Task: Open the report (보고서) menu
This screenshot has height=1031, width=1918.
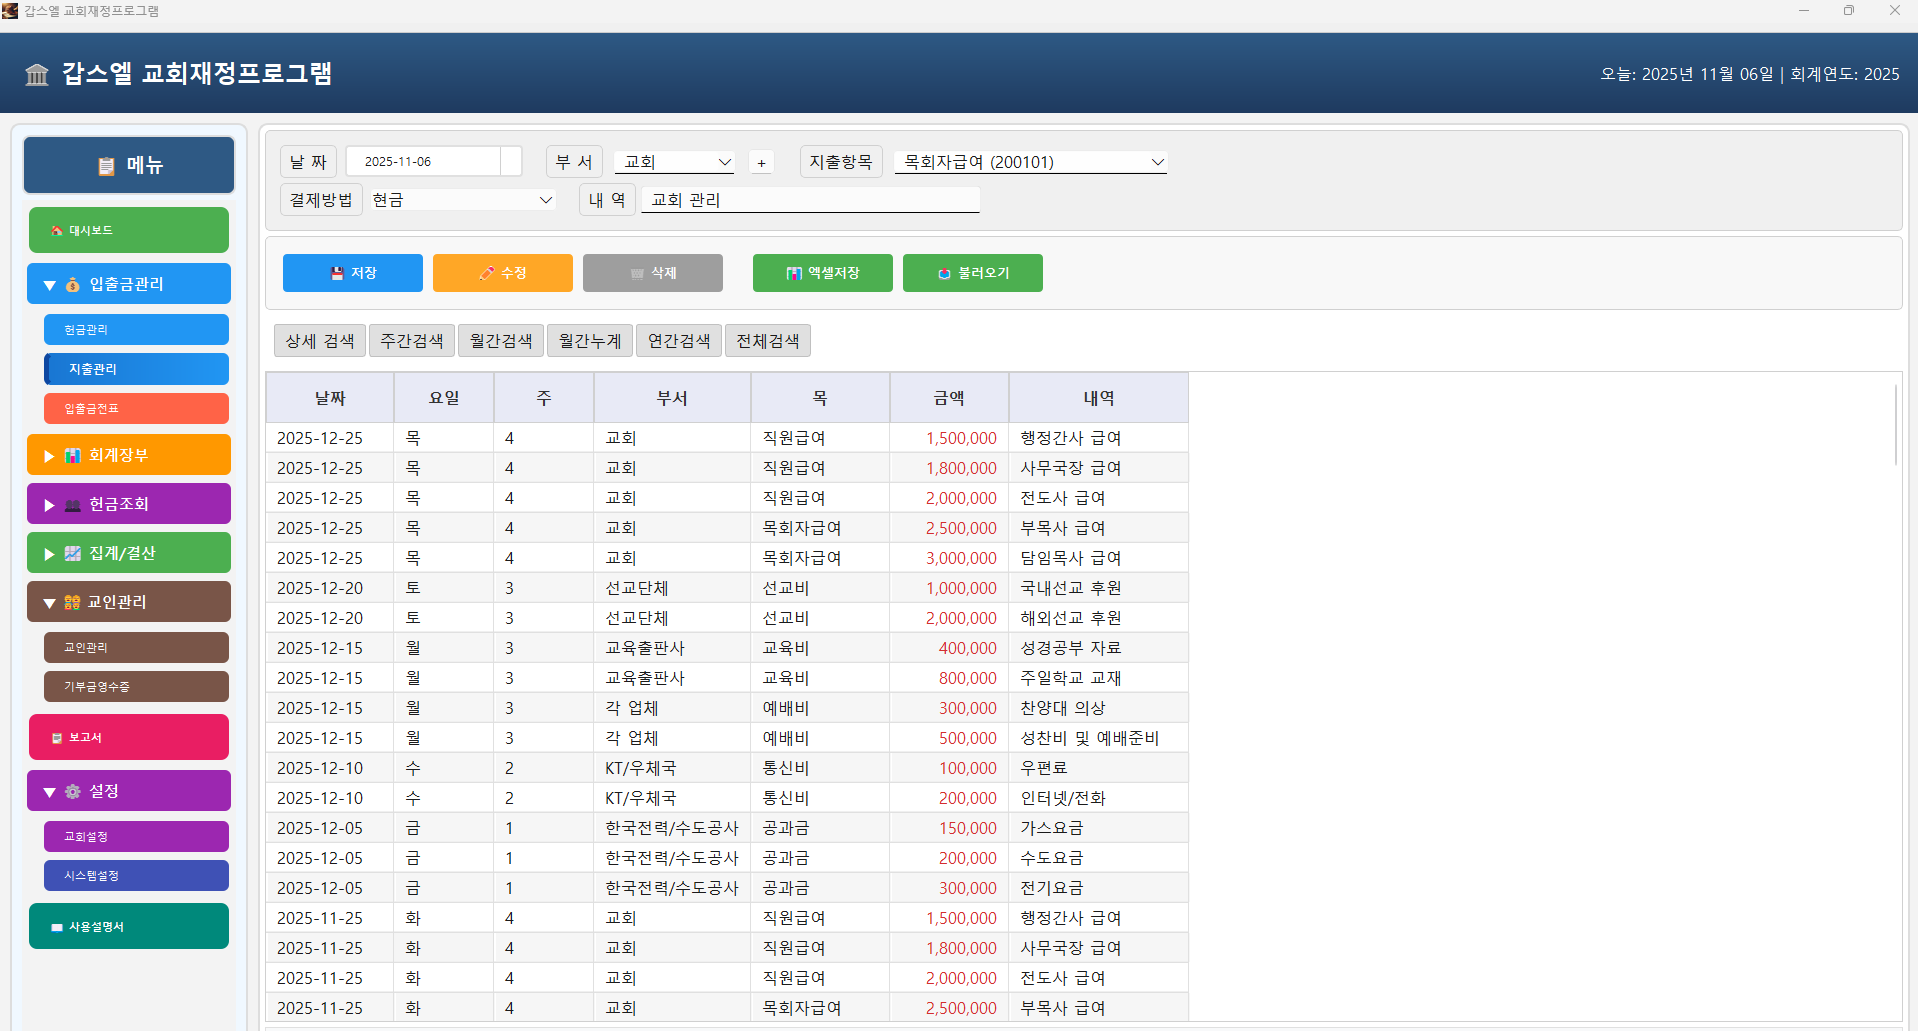Action: 129,737
